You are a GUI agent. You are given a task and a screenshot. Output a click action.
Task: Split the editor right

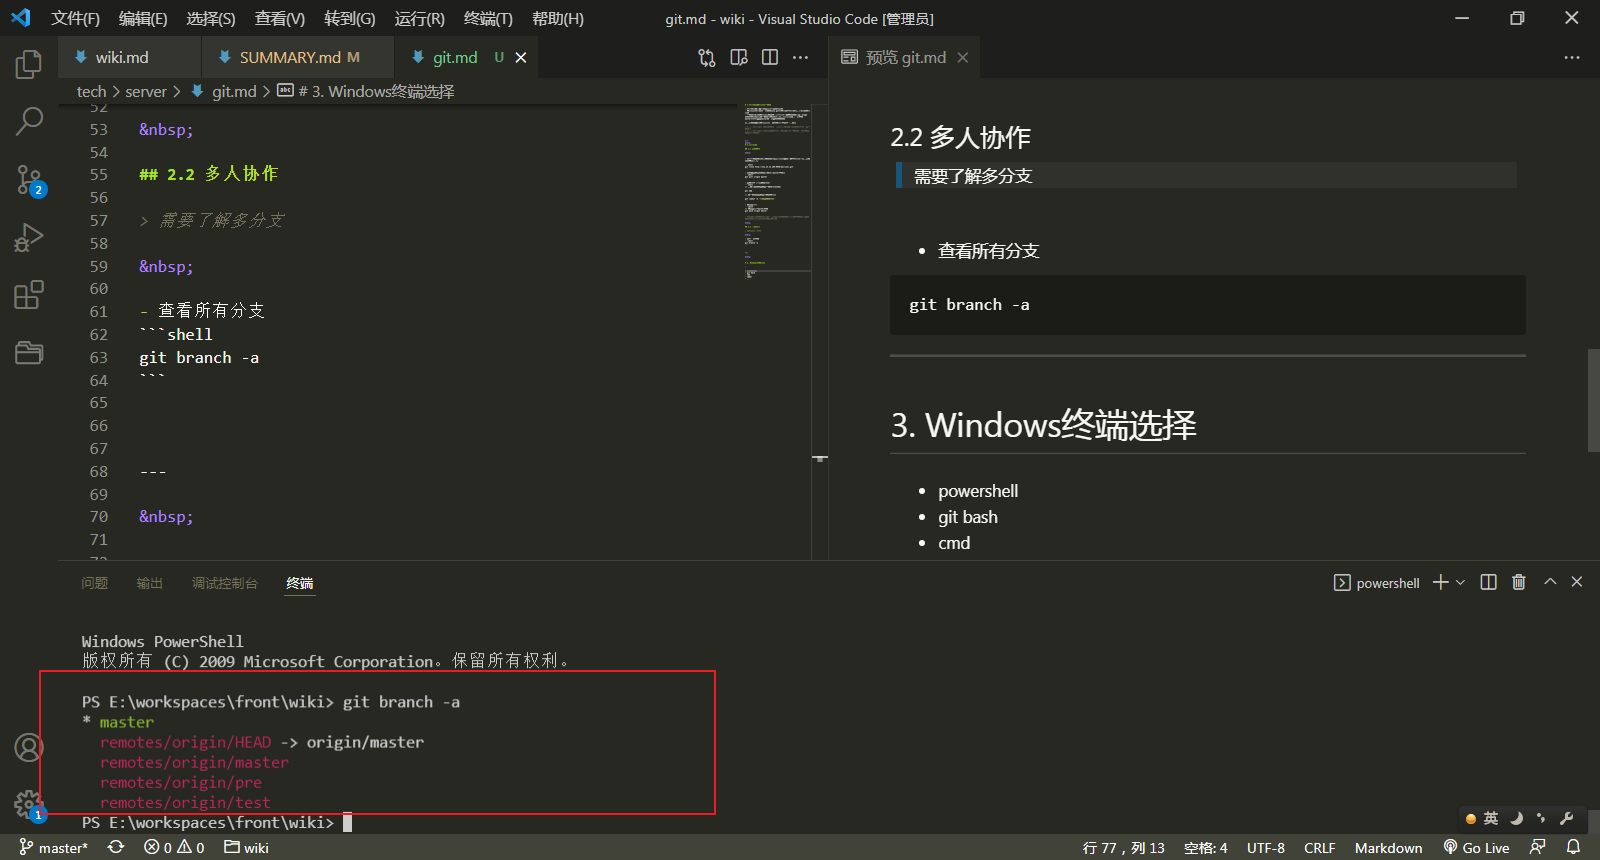(770, 58)
